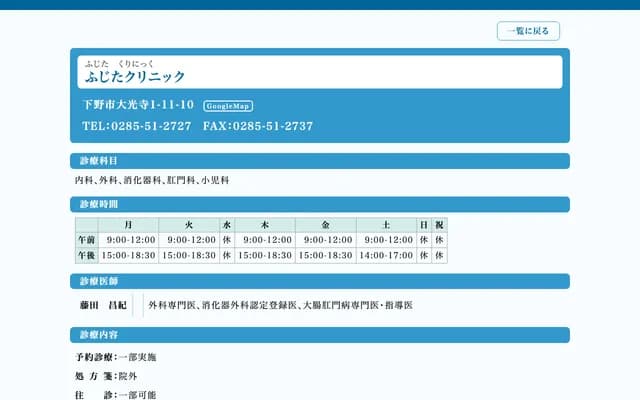Click doctor name 藤田 昌紀

pos(103,305)
